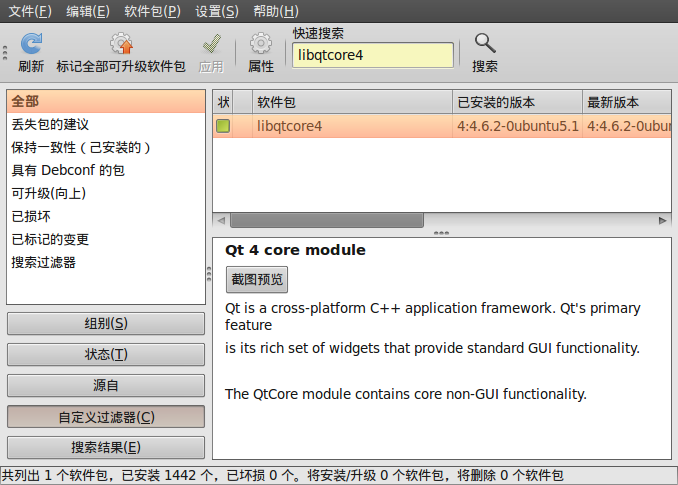Screen dimensions: 678x485
Task: Click the 搜索结果(E) button
Action: pyautogui.click(x=106, y=447)
